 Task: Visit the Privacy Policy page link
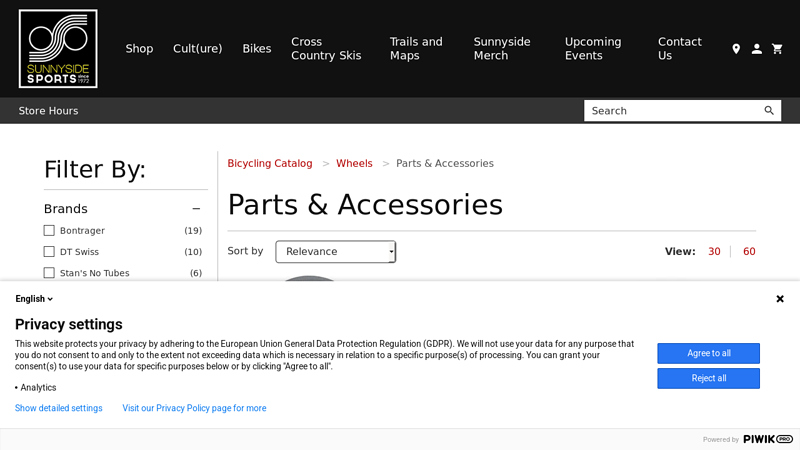tap(194, 408)
